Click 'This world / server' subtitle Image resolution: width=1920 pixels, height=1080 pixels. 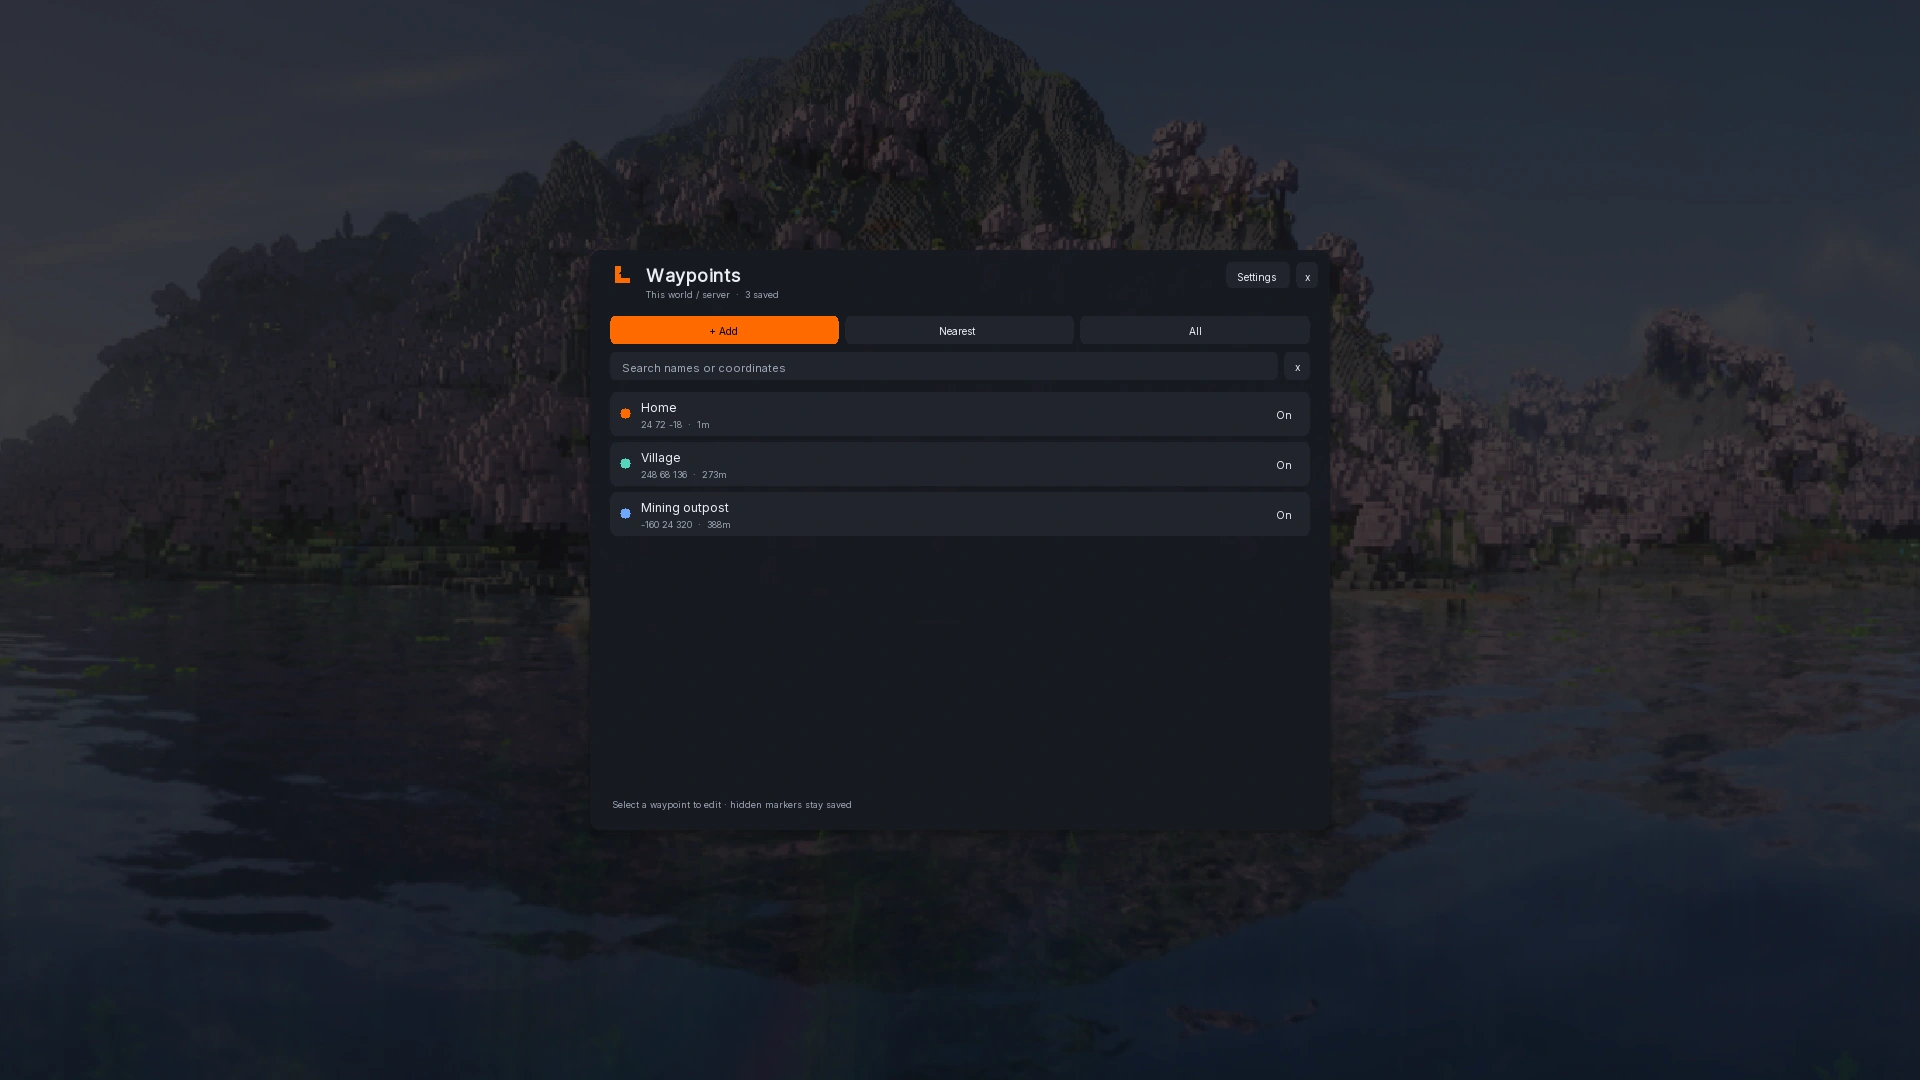pos(688,295)
